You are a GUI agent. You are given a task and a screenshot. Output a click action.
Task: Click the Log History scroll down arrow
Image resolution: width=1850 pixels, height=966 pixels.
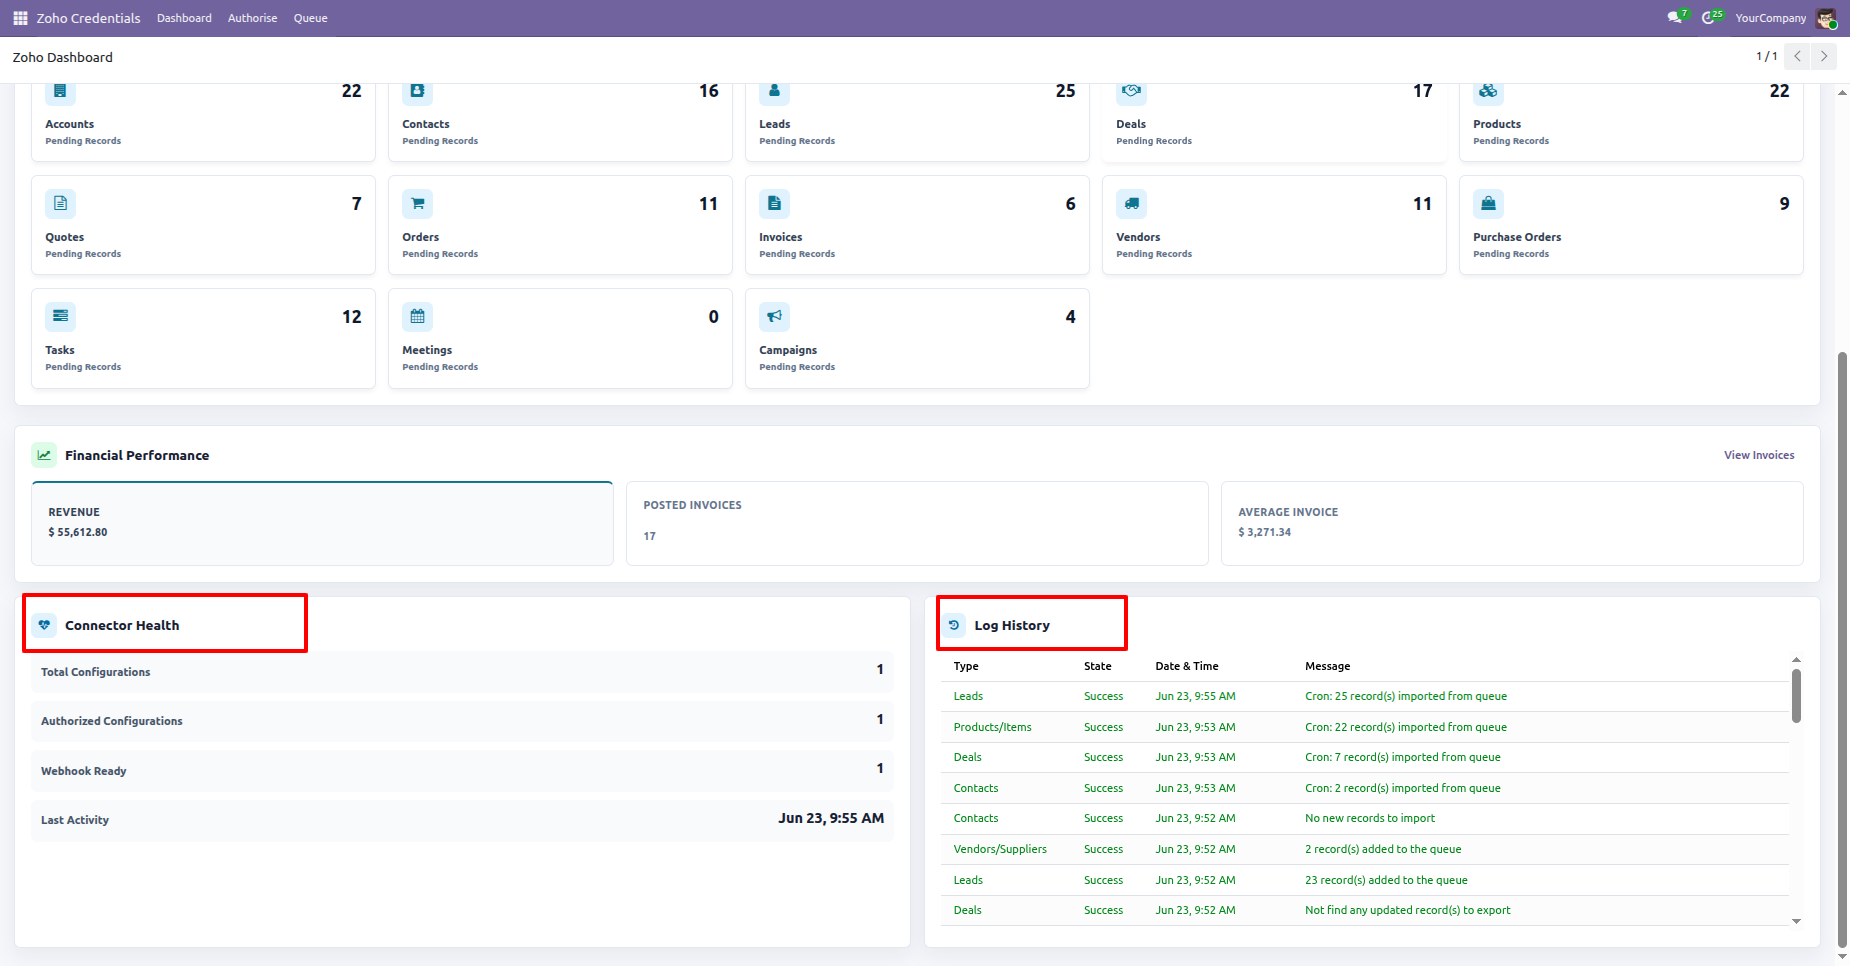tap(1796, 921)
